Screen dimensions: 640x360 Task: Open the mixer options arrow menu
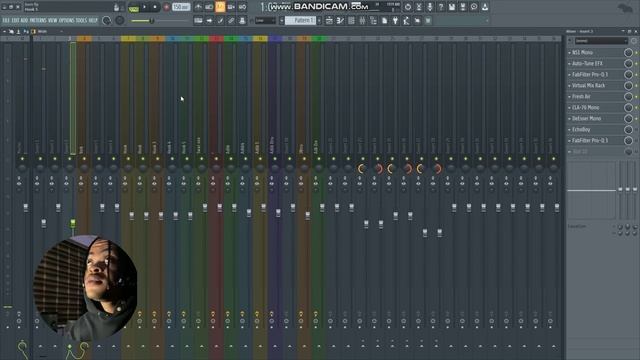point(4,31)
